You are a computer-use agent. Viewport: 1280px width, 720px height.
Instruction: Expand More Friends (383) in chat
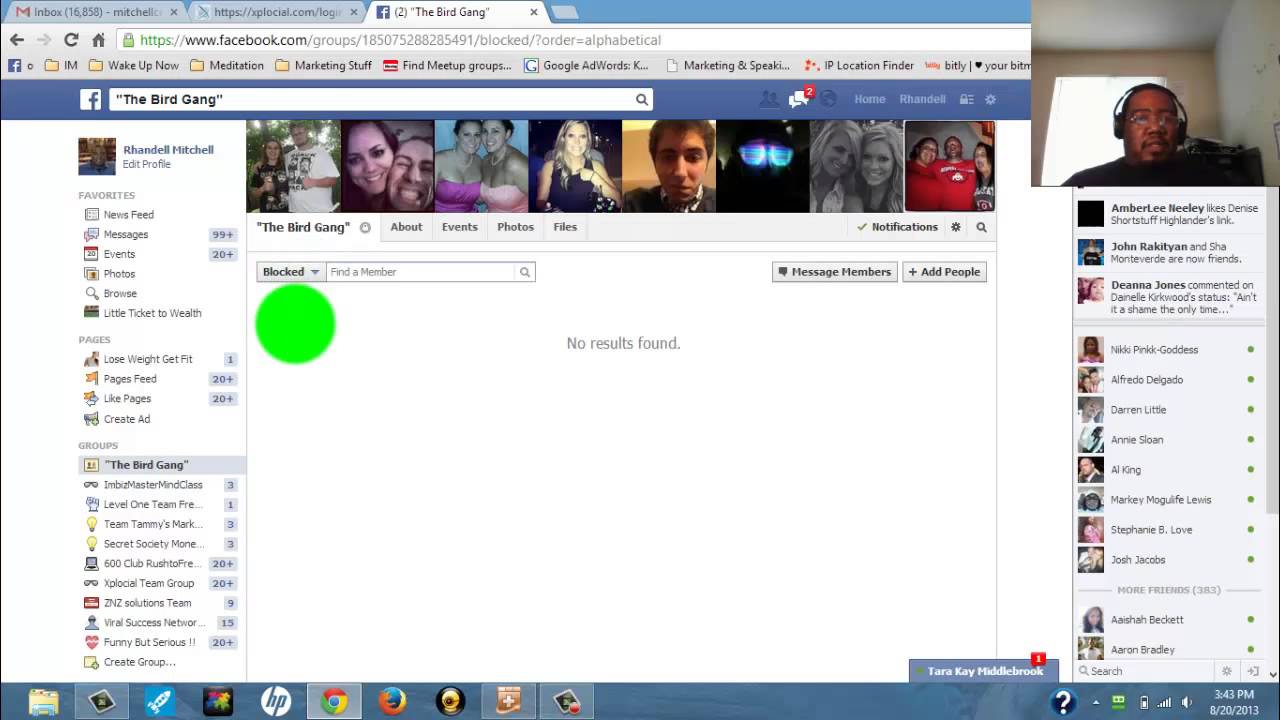tap(1168, 590)
